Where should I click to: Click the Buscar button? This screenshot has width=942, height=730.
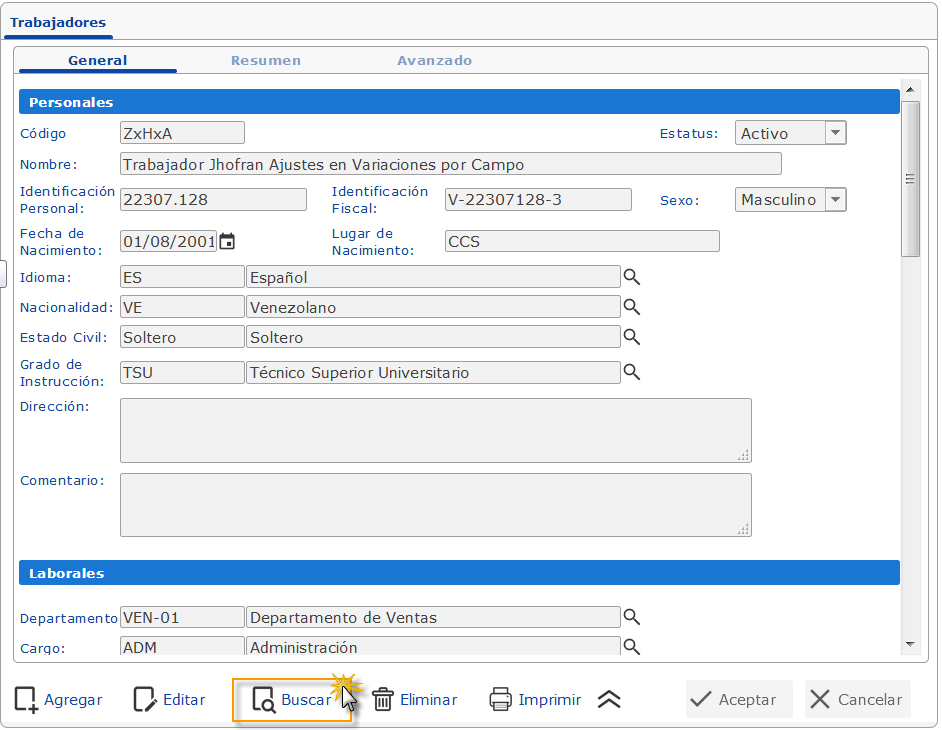292,700
